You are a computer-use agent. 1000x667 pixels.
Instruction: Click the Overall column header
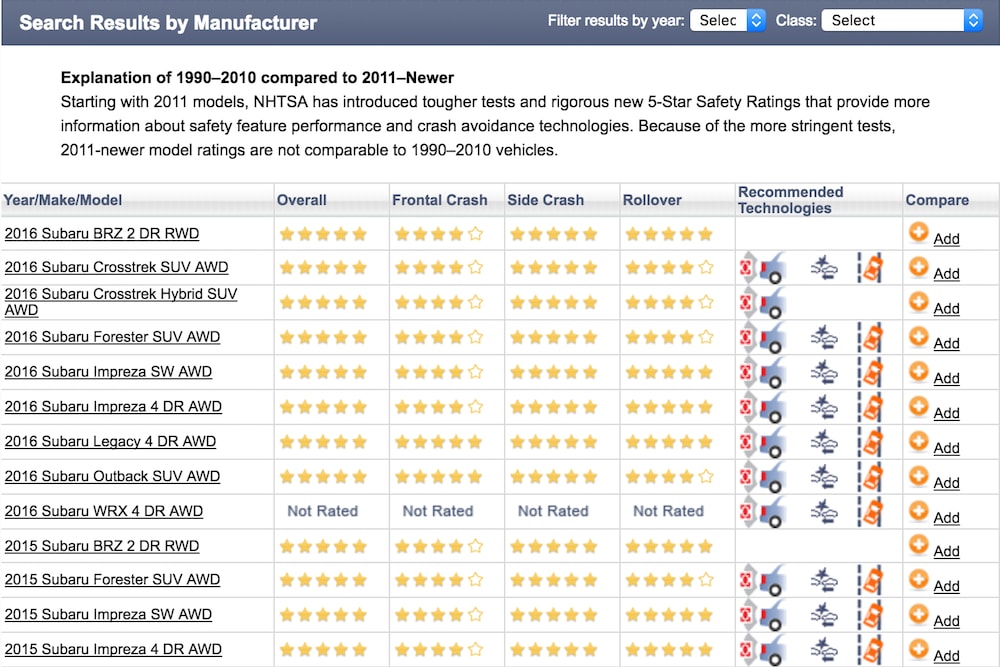[302, 200]
